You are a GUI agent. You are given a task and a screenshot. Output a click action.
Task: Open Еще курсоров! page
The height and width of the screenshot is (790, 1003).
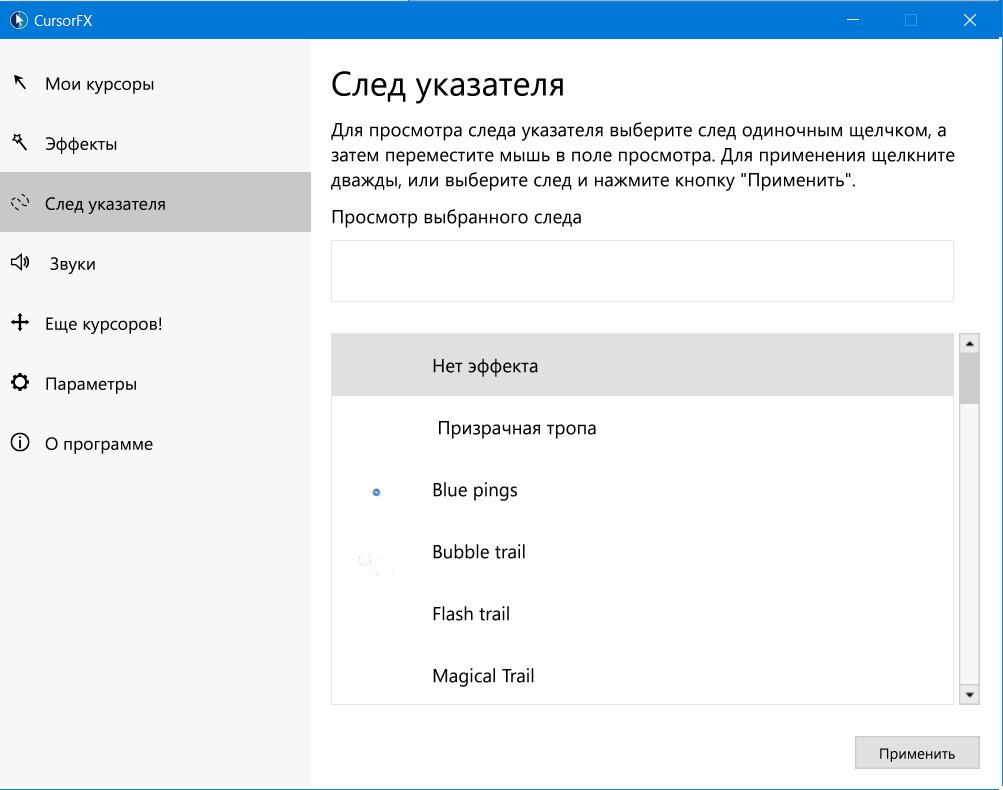(155, 322)
